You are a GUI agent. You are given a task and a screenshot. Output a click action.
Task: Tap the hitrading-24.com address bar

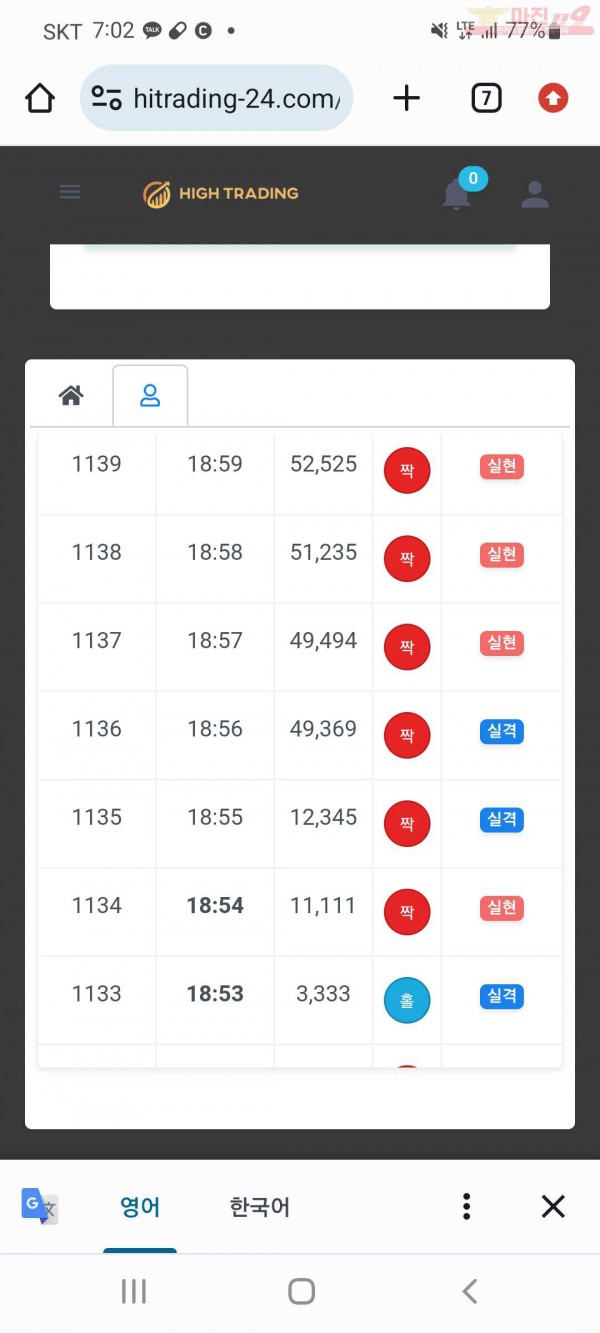(x=216, y=98)
